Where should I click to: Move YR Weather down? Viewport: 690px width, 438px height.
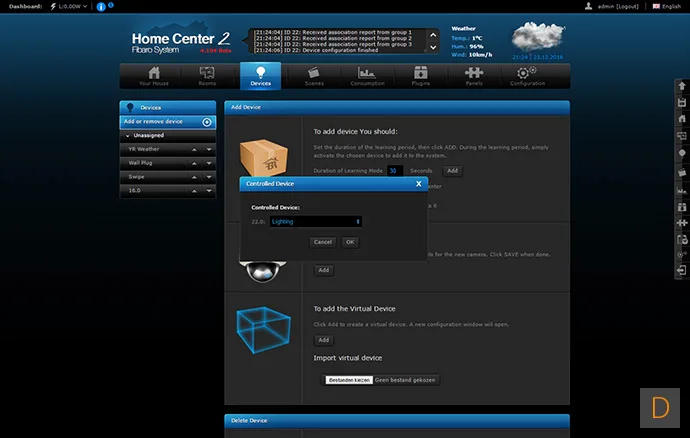click(x=209, y=150)
